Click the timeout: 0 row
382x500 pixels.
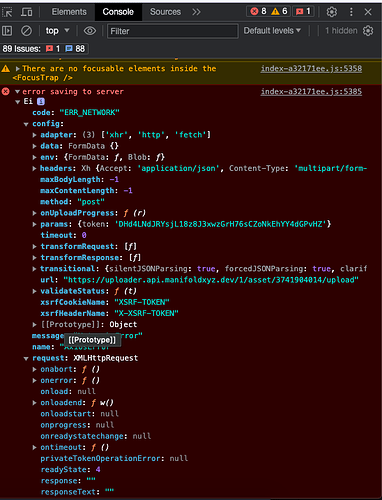[63, 235]
